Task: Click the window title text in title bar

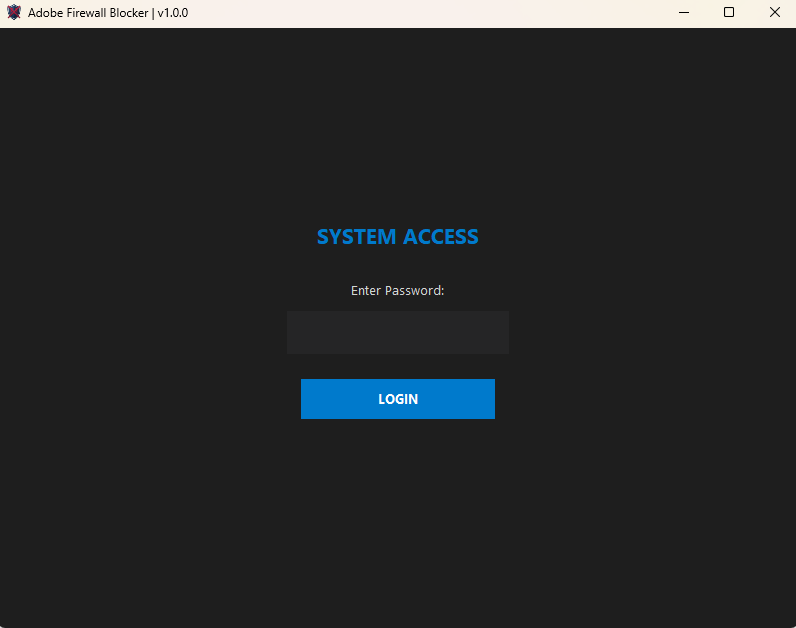Action: (107, 13)
